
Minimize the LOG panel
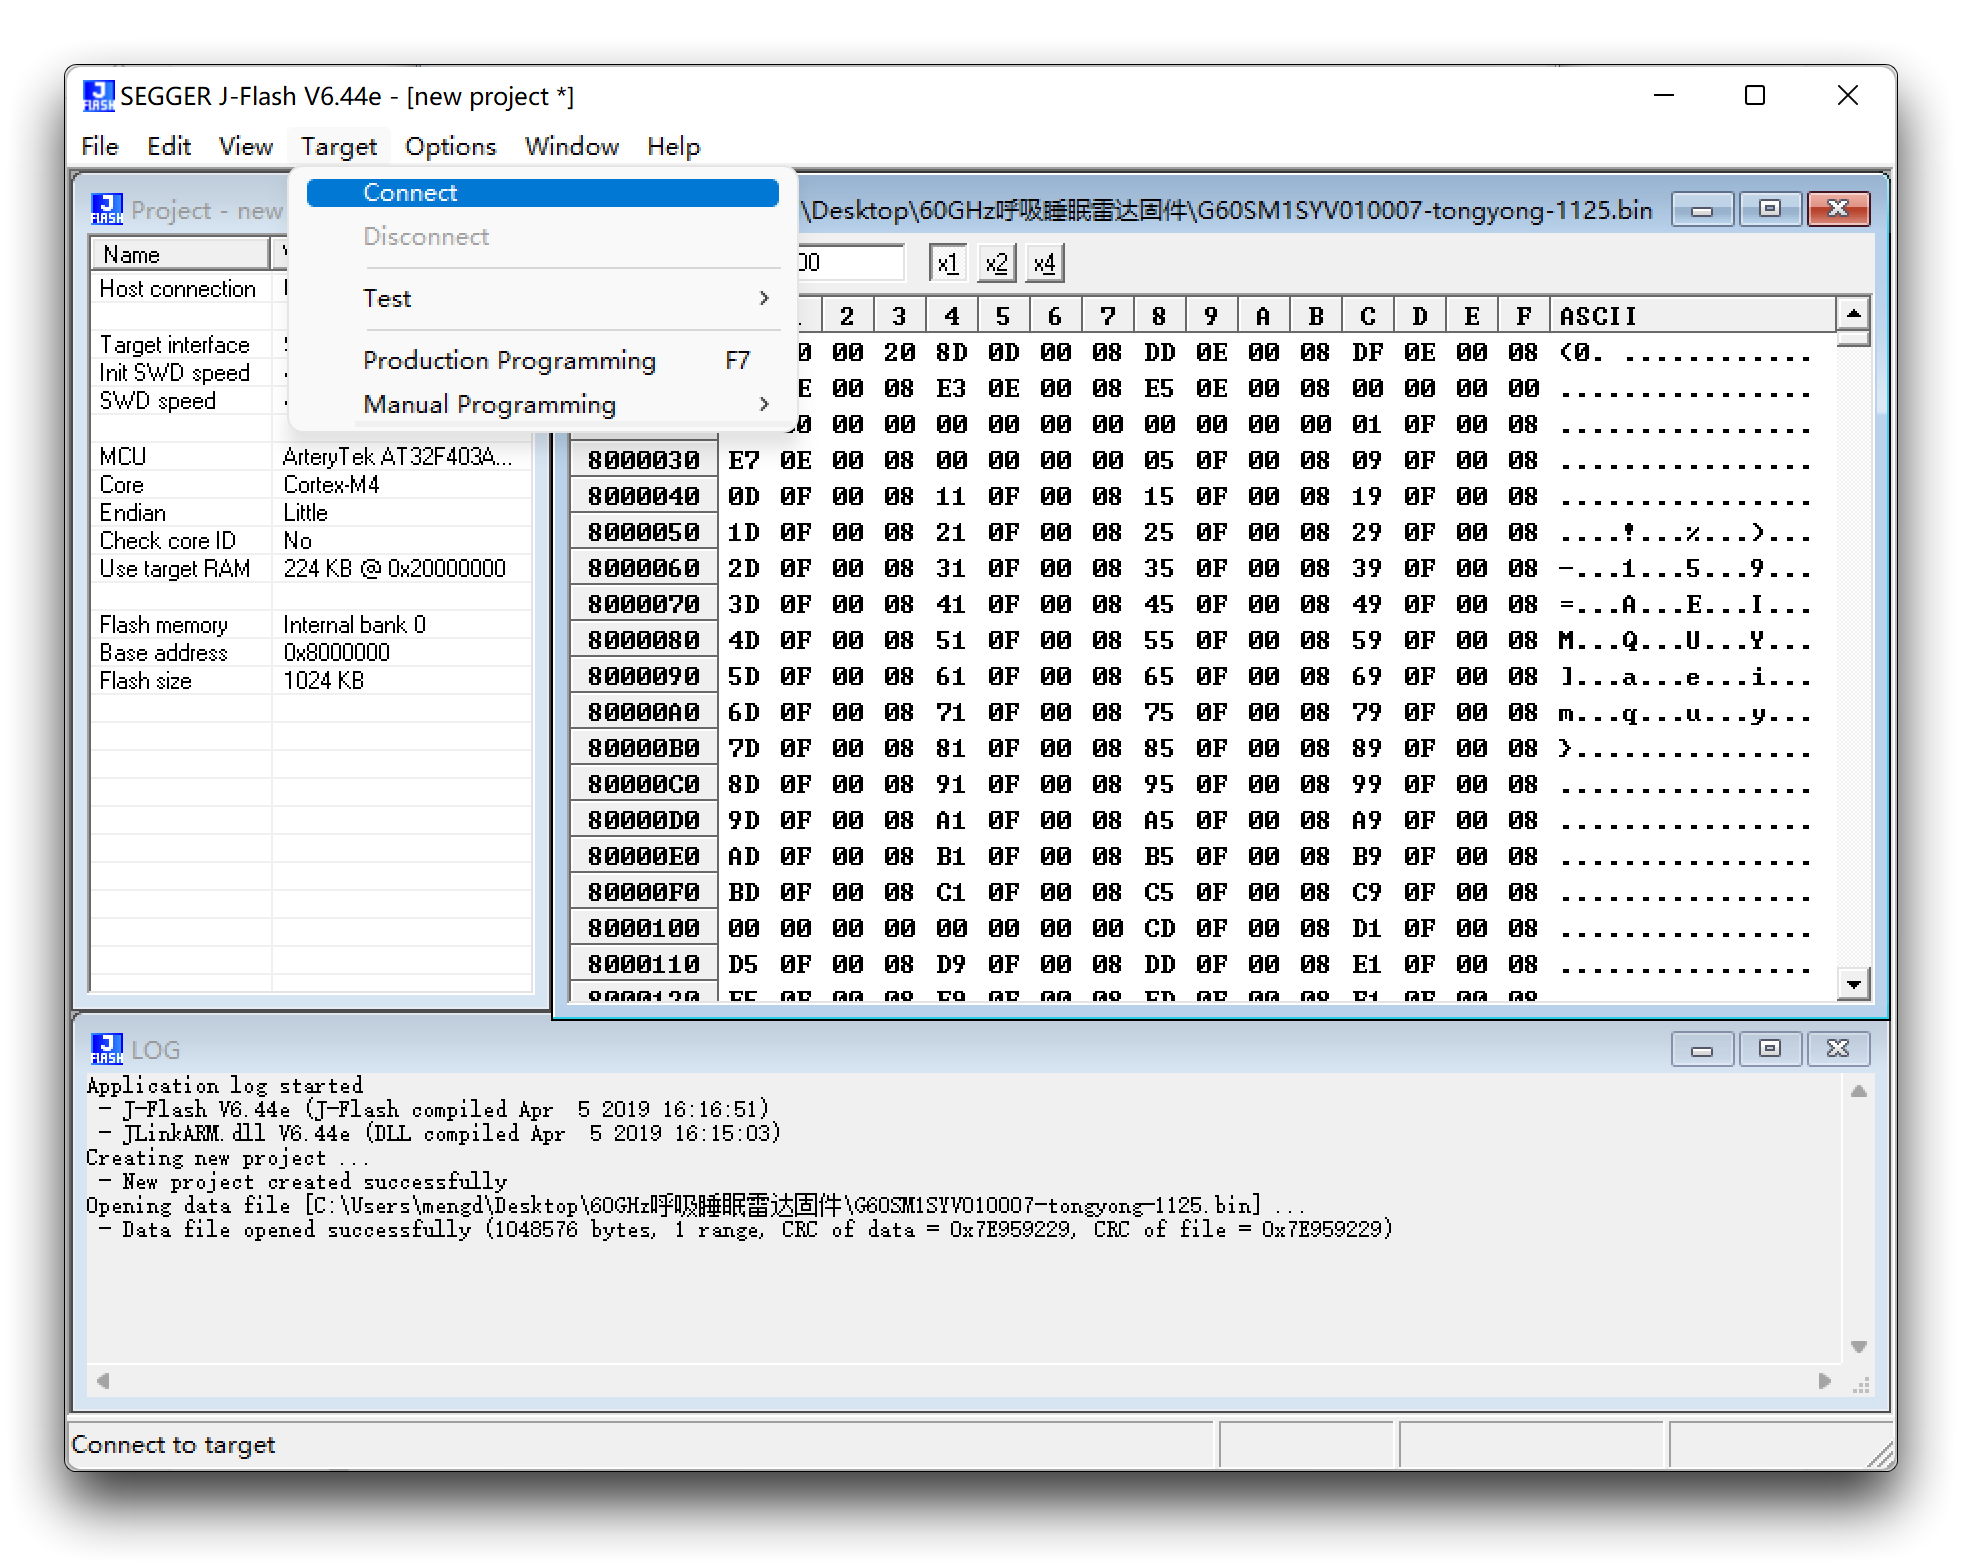click(1702, 1049)
